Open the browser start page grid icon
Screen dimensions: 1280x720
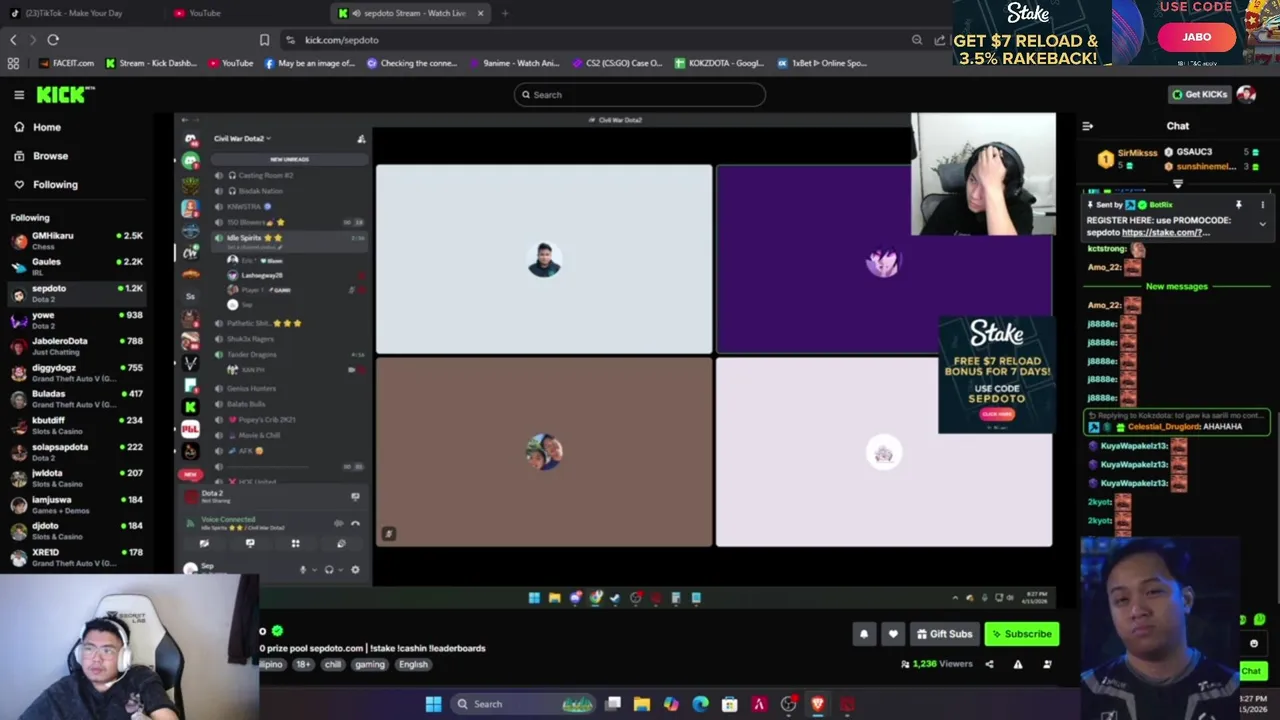click(13, 63)
